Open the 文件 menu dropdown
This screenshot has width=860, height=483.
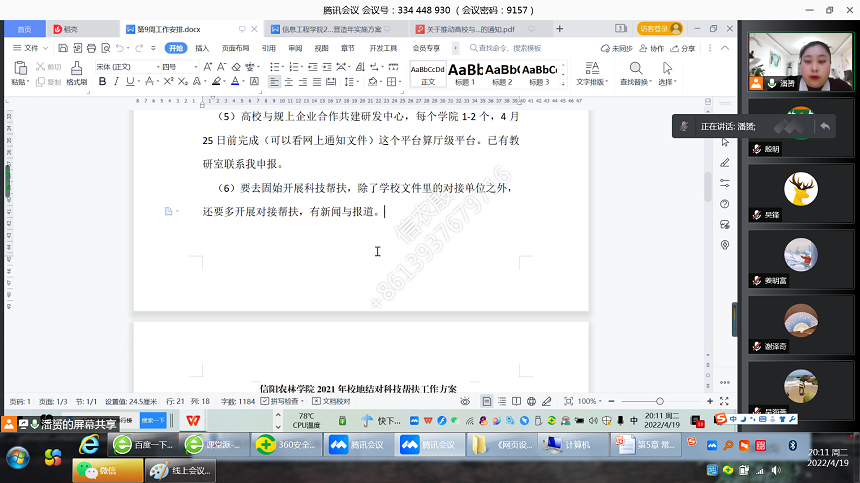point(30,48)
